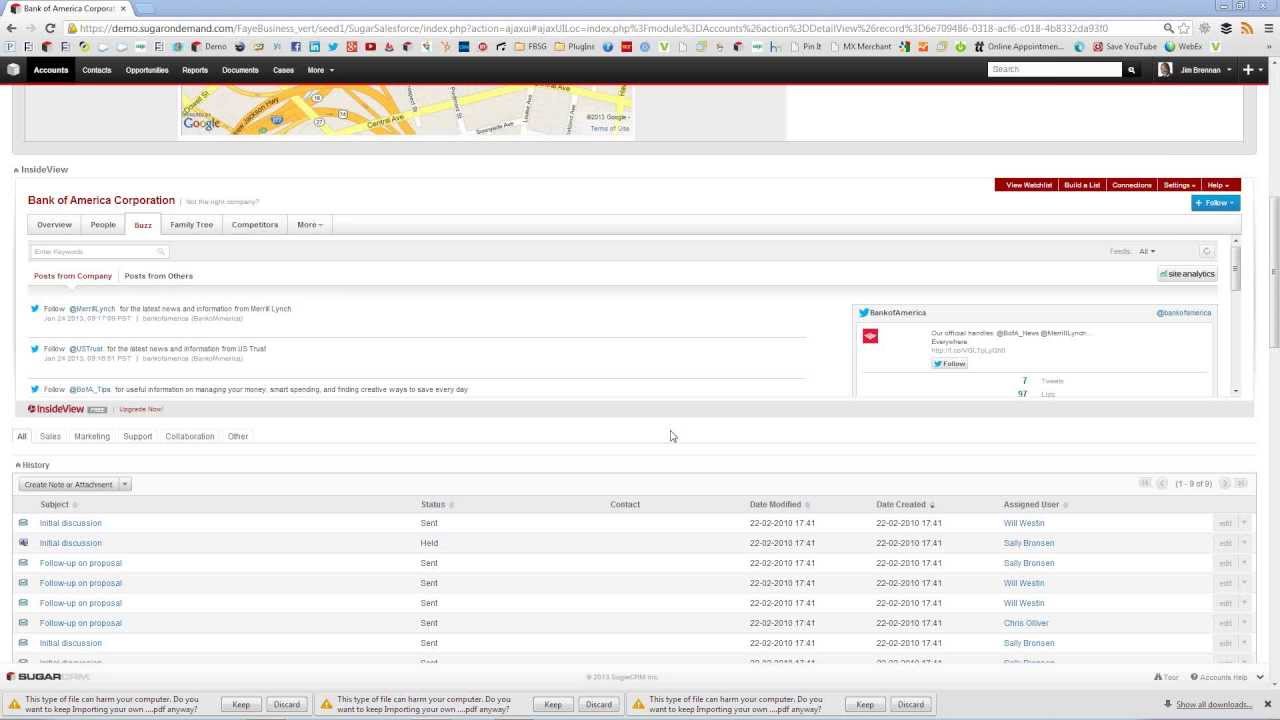
Task: Go to first page of History list
Action: (x=1145, y=484)
